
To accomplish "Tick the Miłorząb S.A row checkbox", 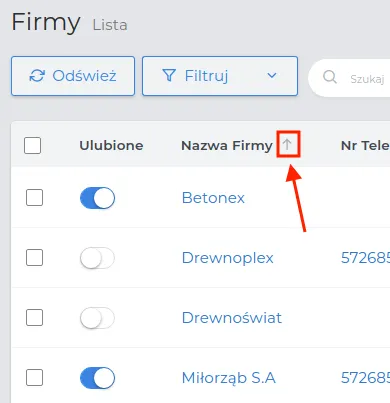I will (35, 377).
